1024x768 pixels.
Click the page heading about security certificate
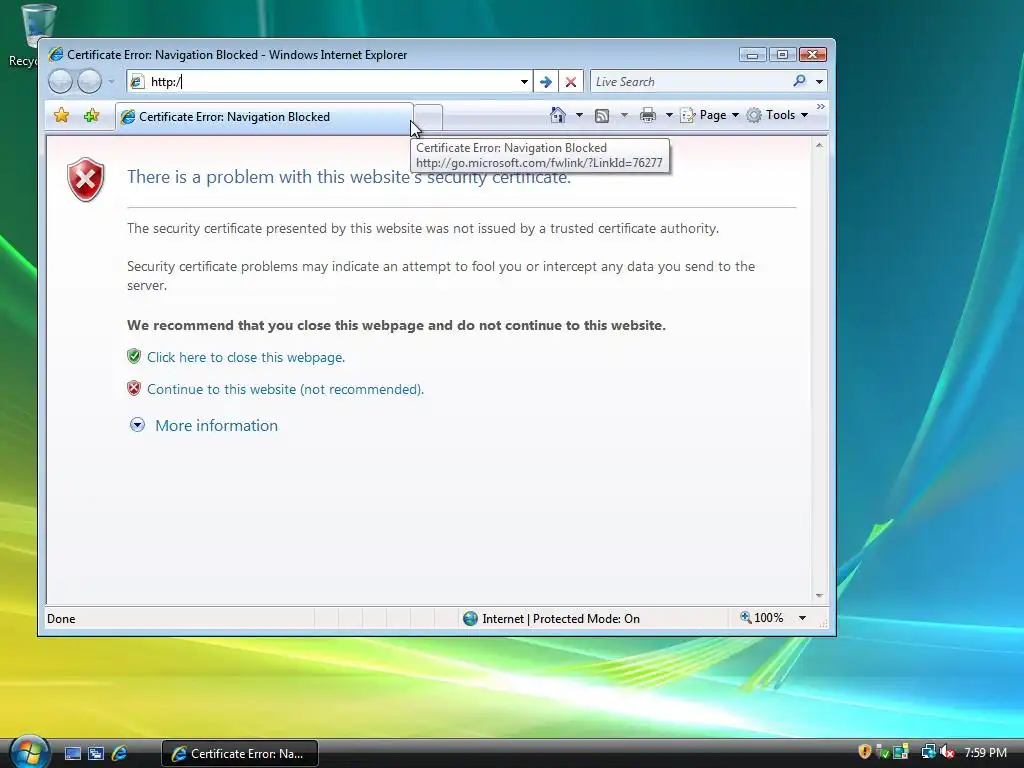pyautogui.click(x=349, y=177)
